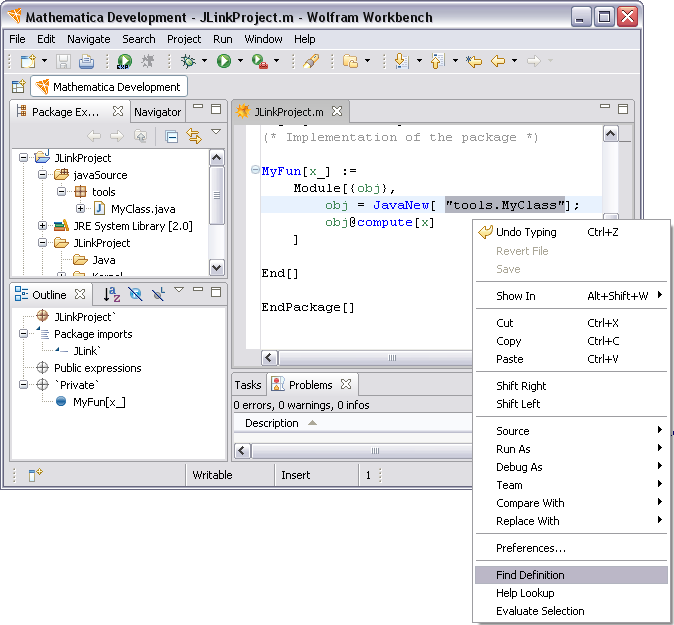Click the Last Edit Location icon
674x625 pixels.
[474, 61]
